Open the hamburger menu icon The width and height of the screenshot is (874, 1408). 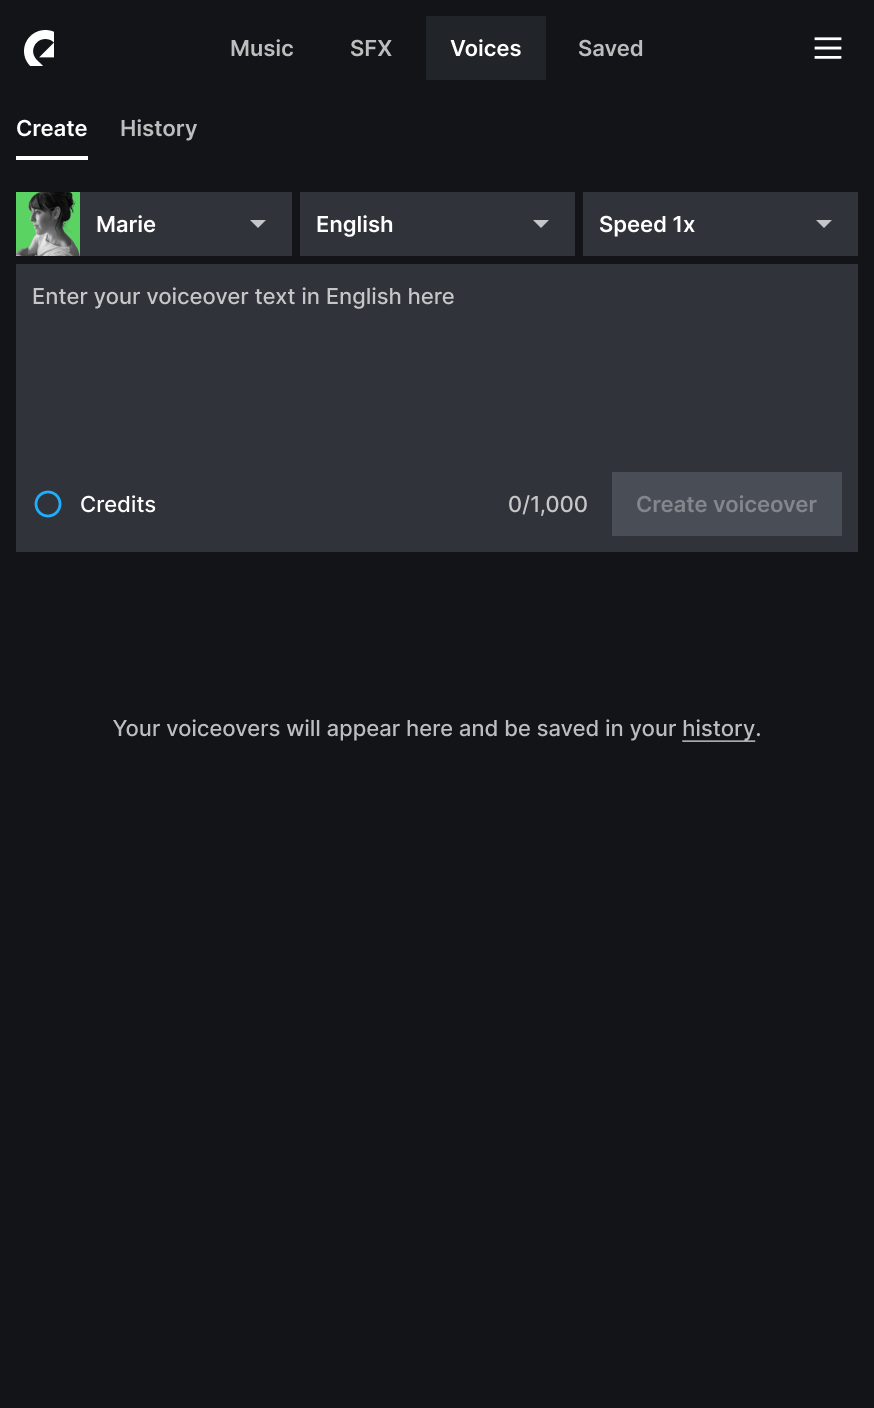click(x=828, y=48)
